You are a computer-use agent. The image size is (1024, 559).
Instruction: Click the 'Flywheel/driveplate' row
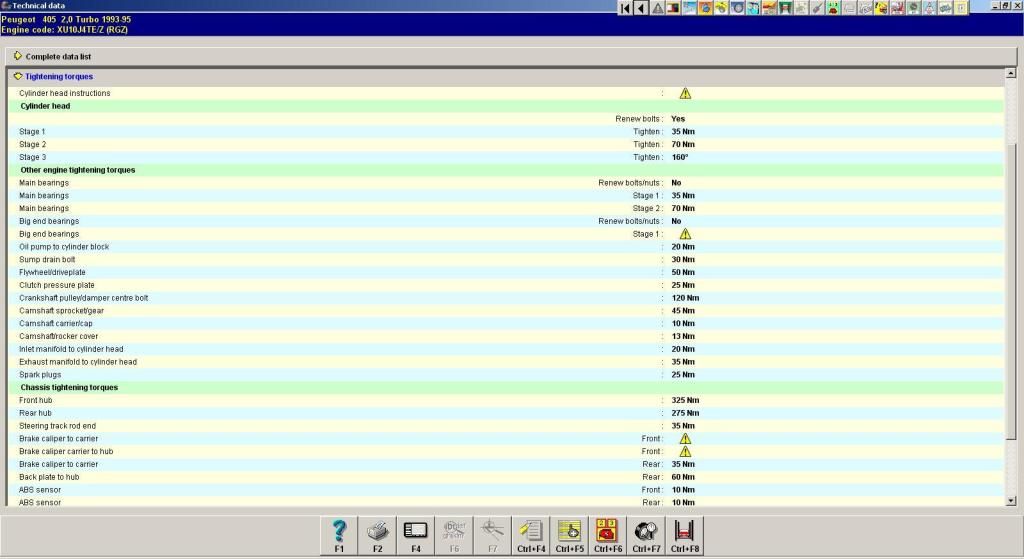click(x=506, y=272)
